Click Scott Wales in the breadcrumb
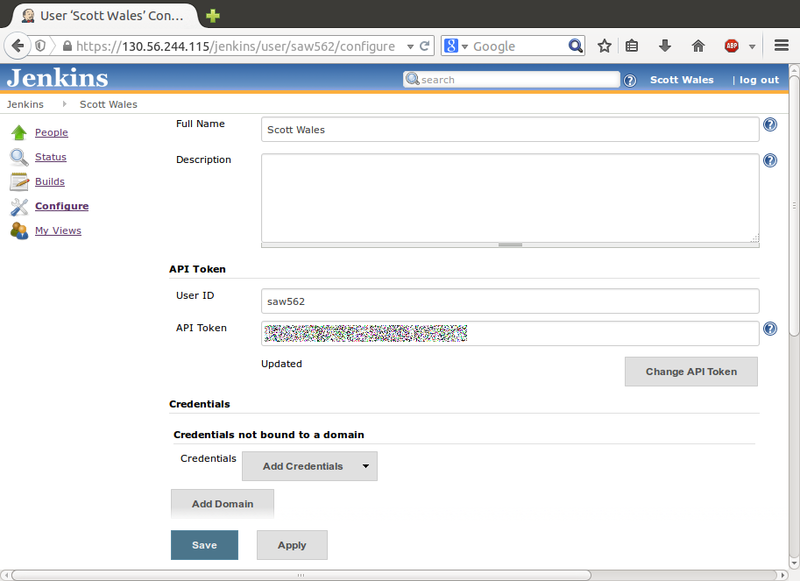 [x=108, y=104]
